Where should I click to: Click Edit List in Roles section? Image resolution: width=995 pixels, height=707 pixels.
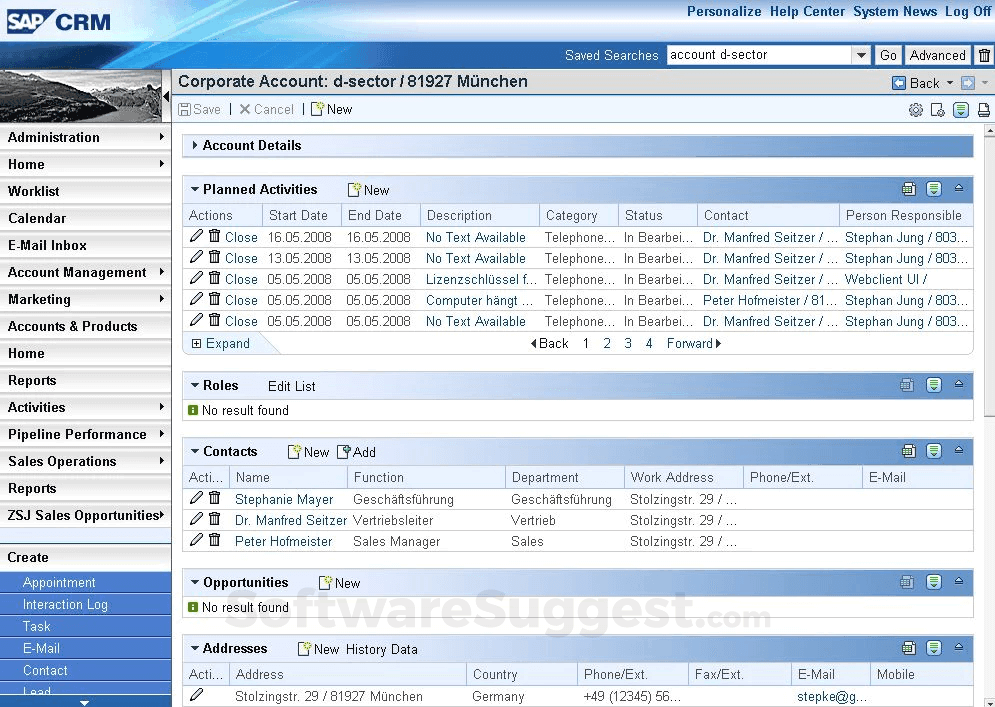point(291,386)
